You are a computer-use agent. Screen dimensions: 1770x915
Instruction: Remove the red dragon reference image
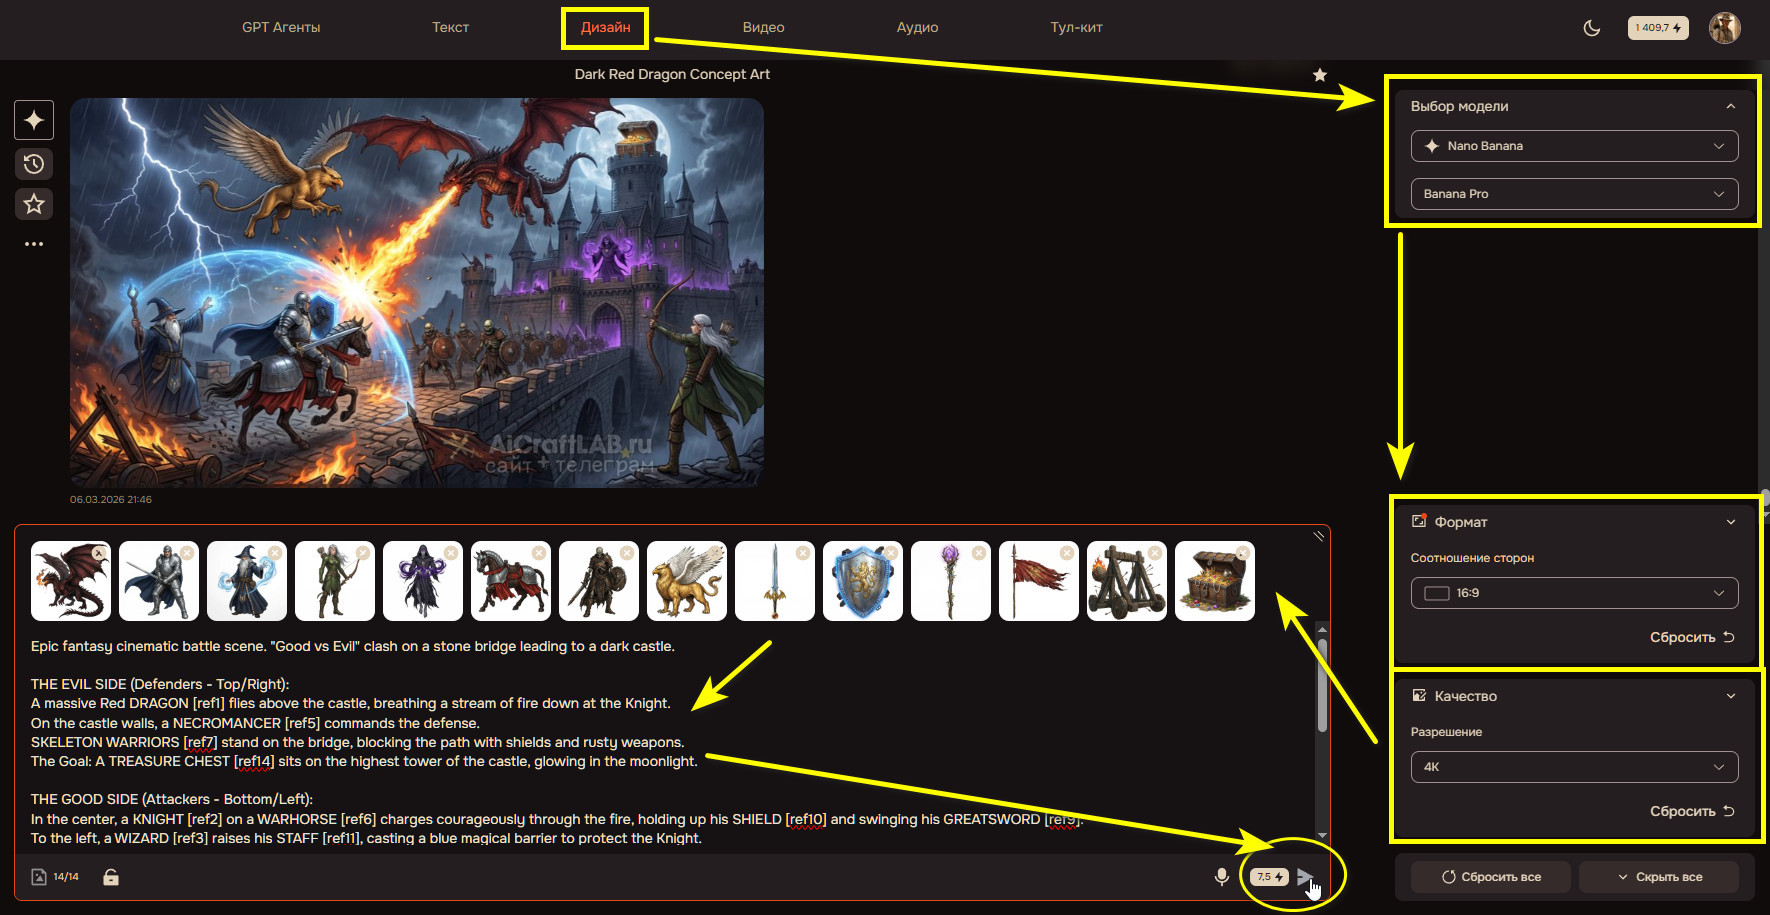click(99, 552)
